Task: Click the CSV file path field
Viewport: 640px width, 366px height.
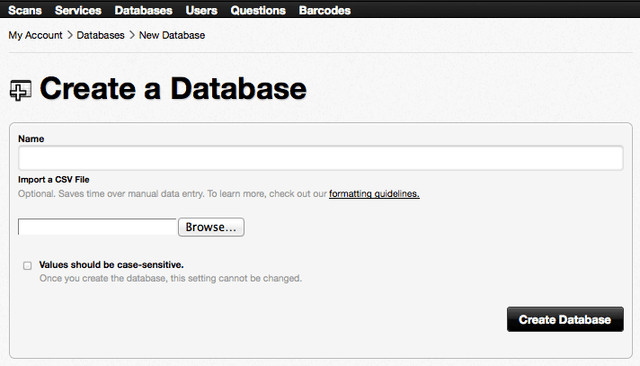Action: (x=97, y=227)
